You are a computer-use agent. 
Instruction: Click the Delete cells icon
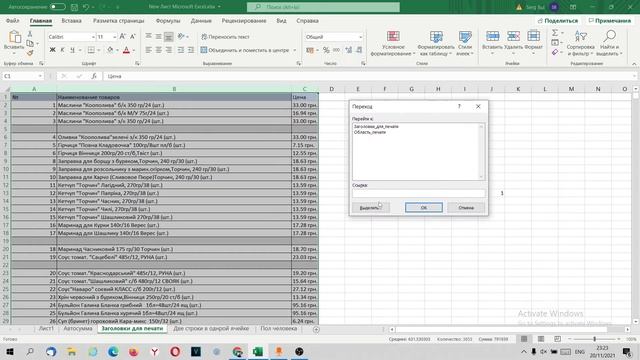(513, 36)
